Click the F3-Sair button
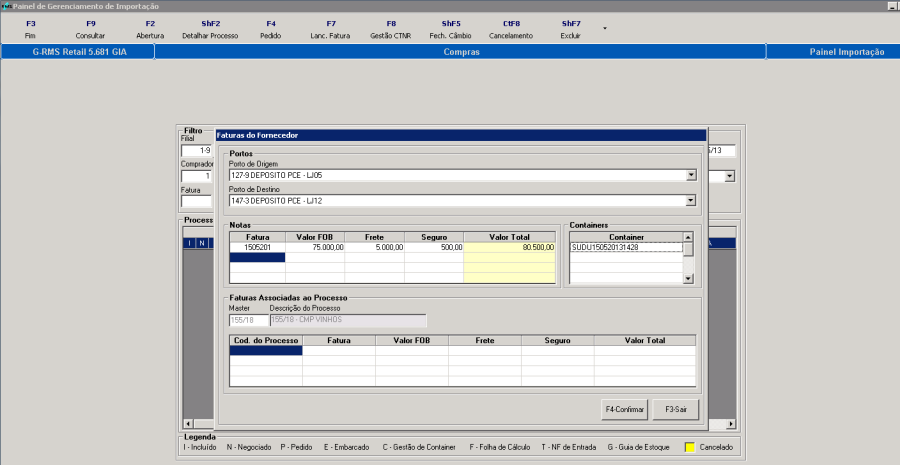The width and height of the screenshot is (900, 465). (x=676, y=409)
